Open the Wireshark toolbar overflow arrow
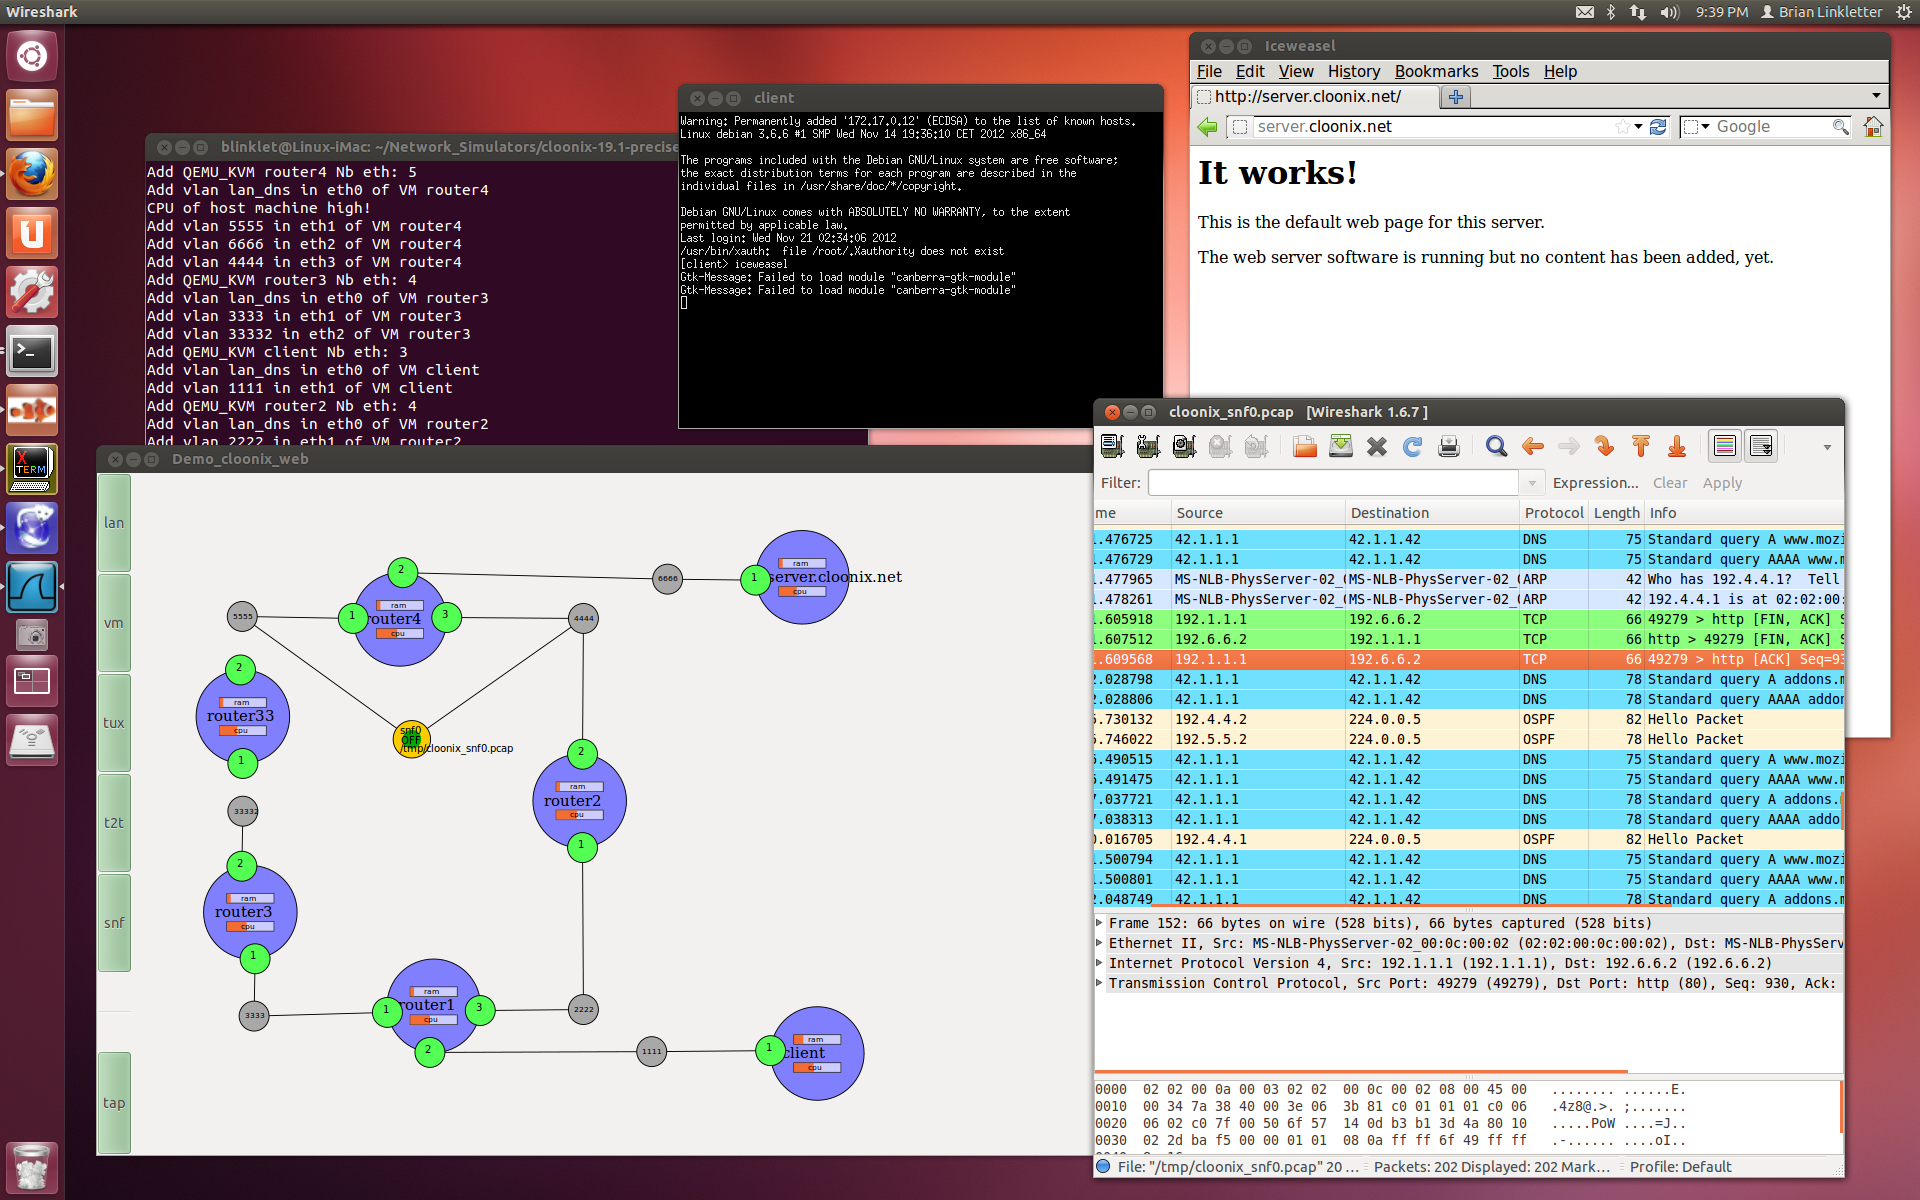 click(1827, 447)
